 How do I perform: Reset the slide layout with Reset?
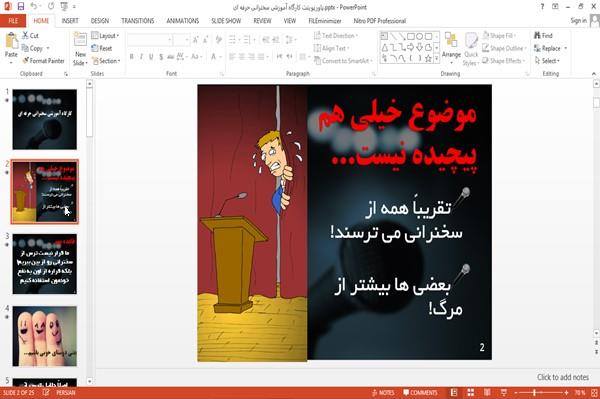[102, 48]
